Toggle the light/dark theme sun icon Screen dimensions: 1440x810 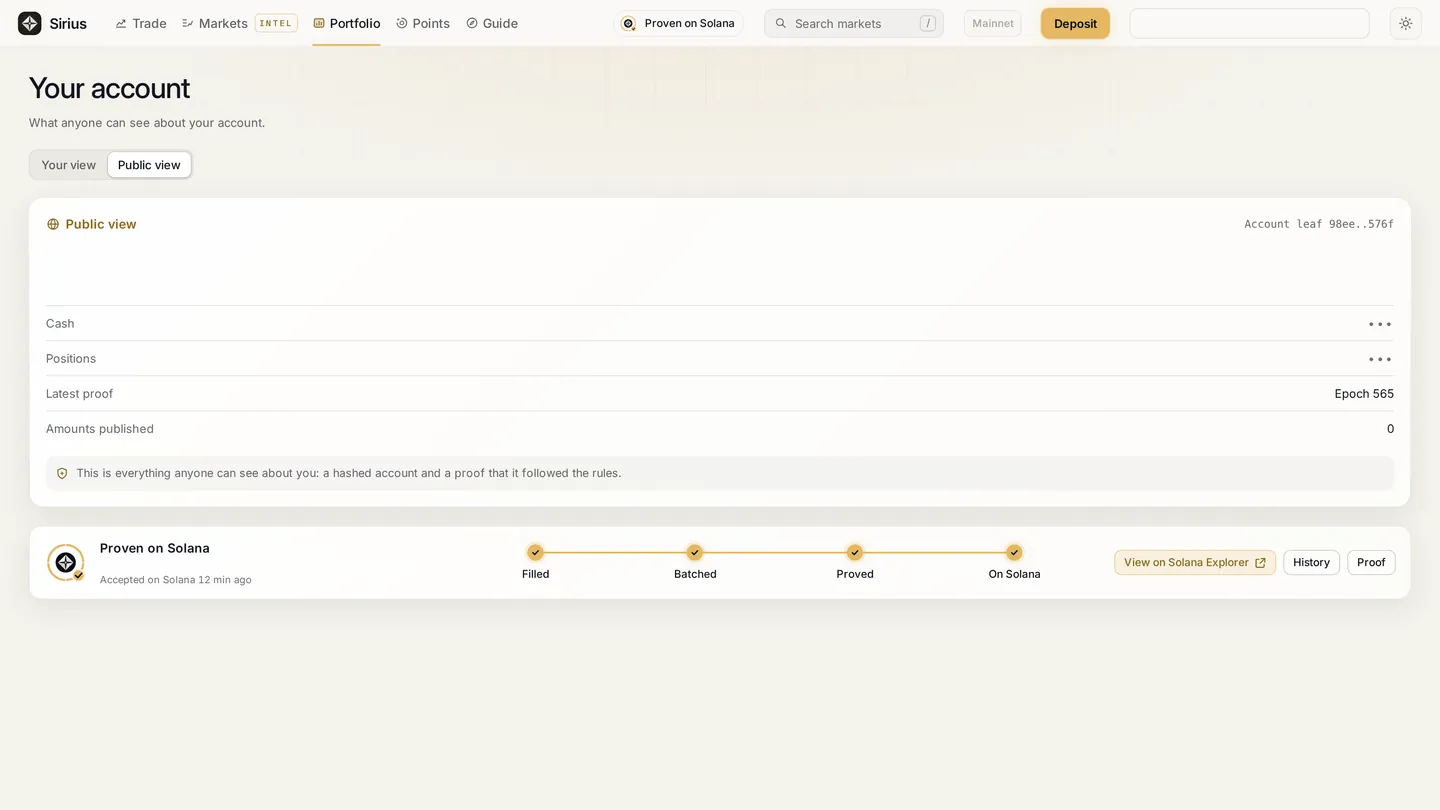click(1405, 23)
